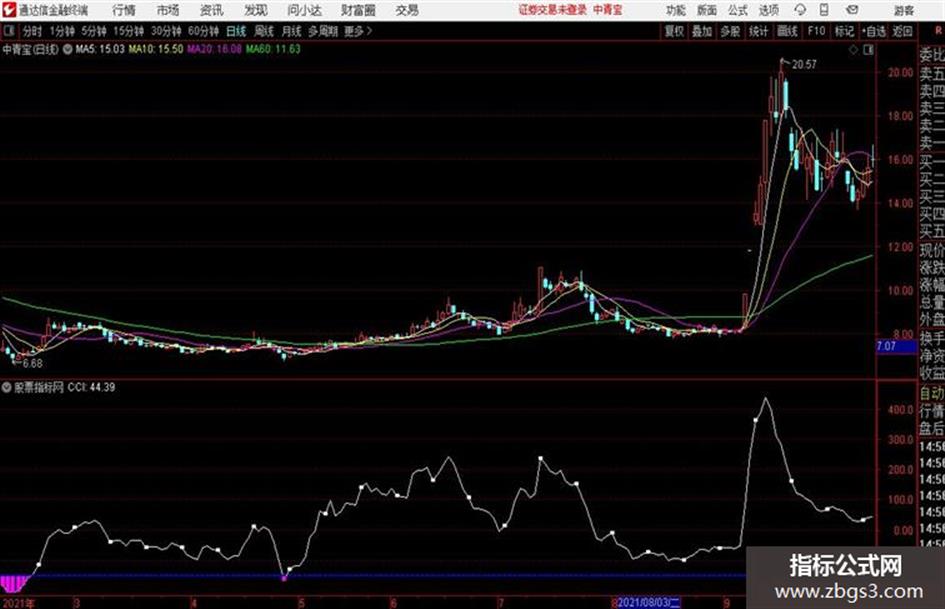The width and height of the screenshot is (945, 609).
Task: Click the 叠加 overlay toolbar button
Action: click(x=702, y=31)
